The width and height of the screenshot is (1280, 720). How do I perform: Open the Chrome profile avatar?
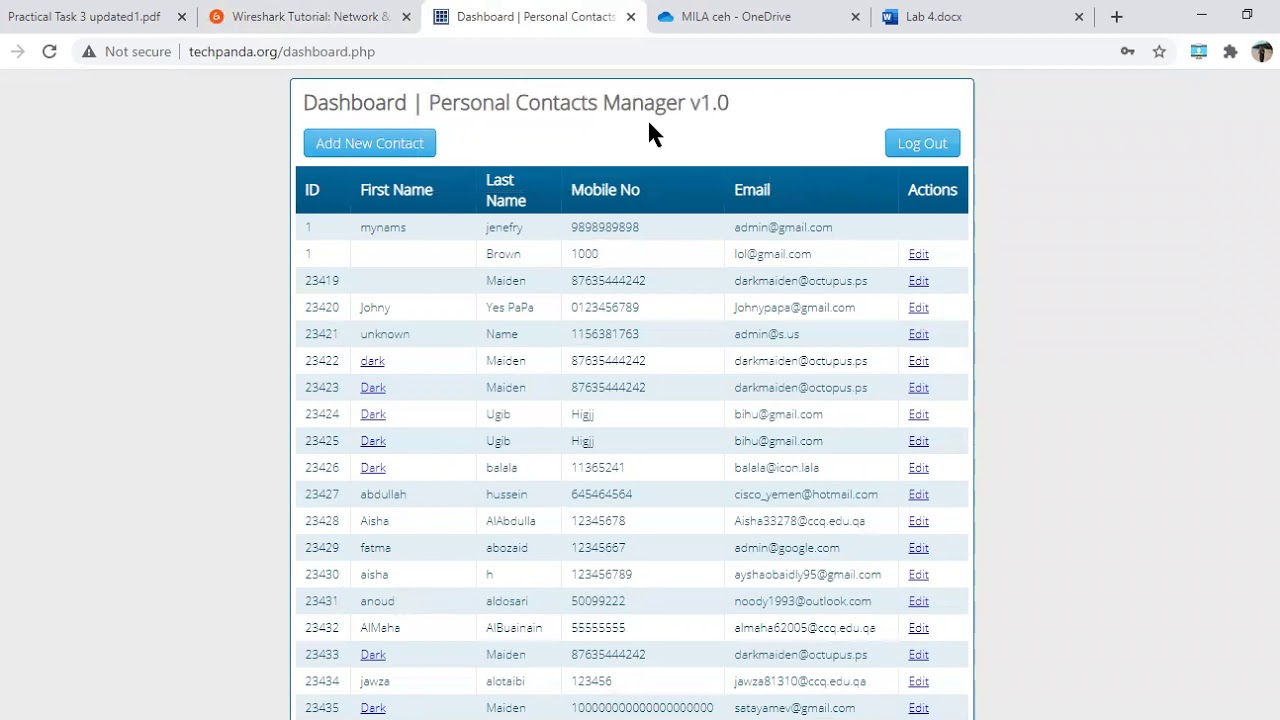click(x=1261, y=52)
